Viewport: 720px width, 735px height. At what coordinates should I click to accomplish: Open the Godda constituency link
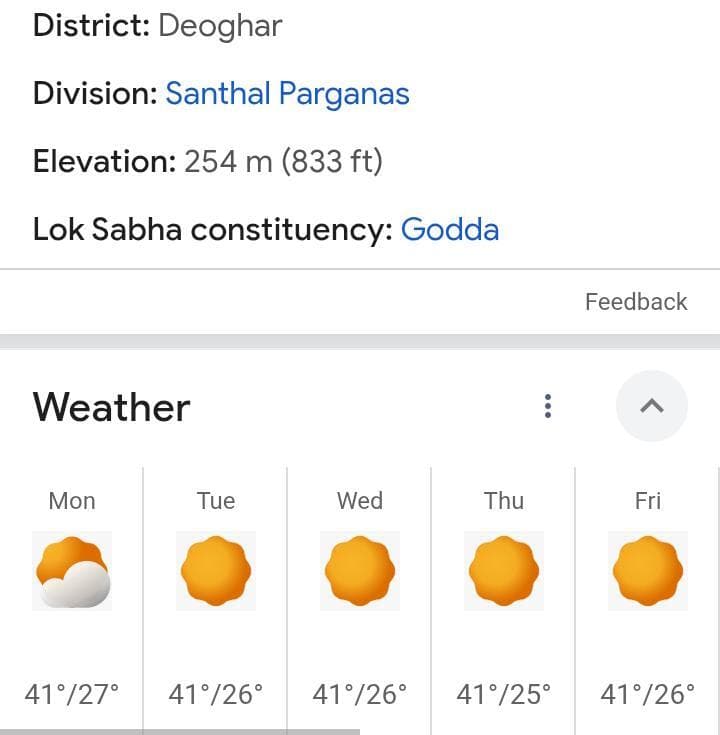449,230
